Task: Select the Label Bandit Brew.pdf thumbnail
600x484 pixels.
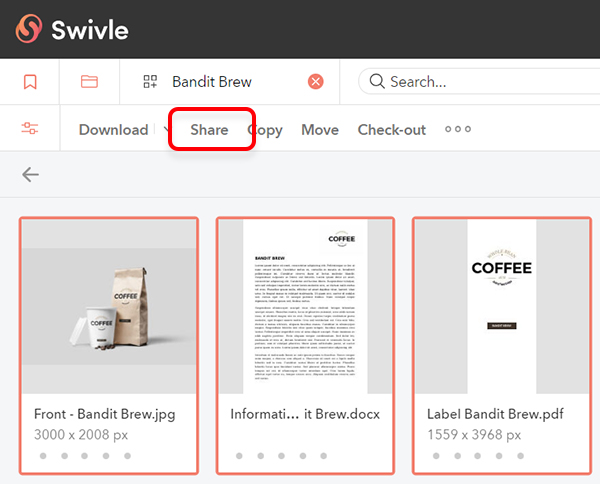Action: 502,306
